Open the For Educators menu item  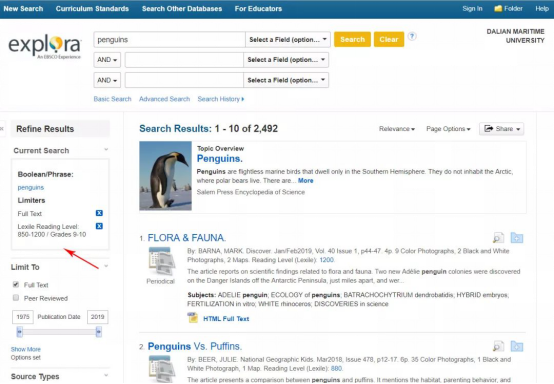tap(258, 8)
